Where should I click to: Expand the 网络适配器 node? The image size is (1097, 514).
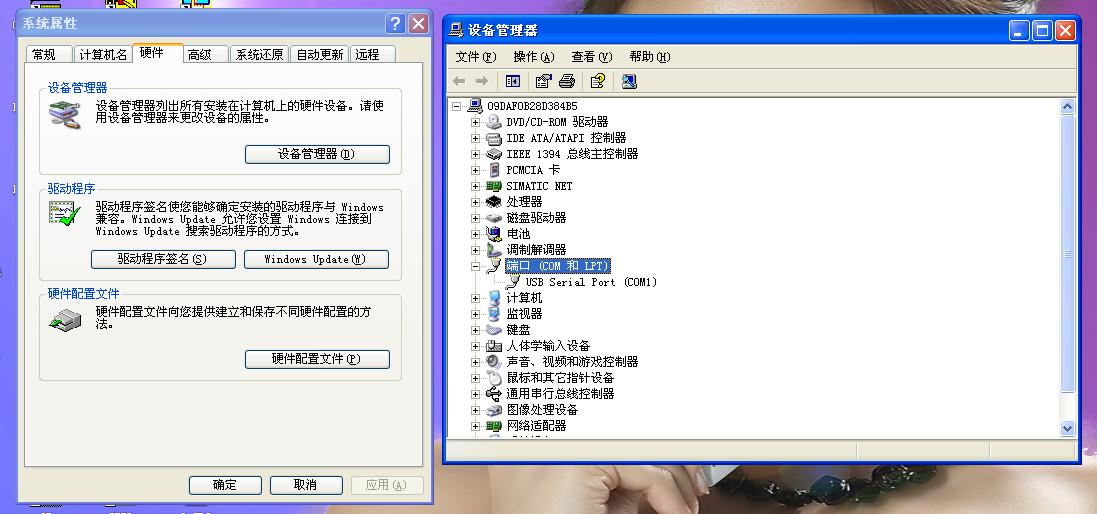(x=475, y=426)
